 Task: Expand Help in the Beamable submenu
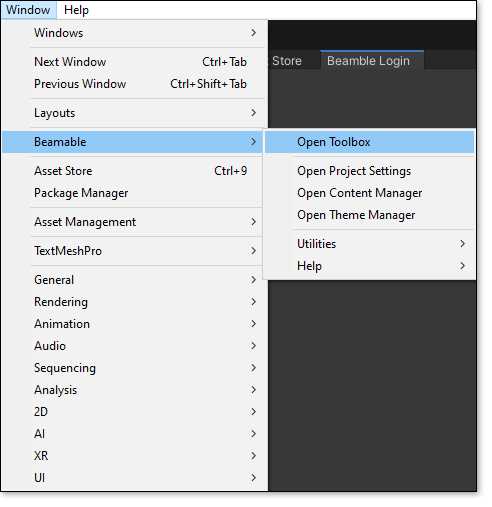click(x=369, y=266)
